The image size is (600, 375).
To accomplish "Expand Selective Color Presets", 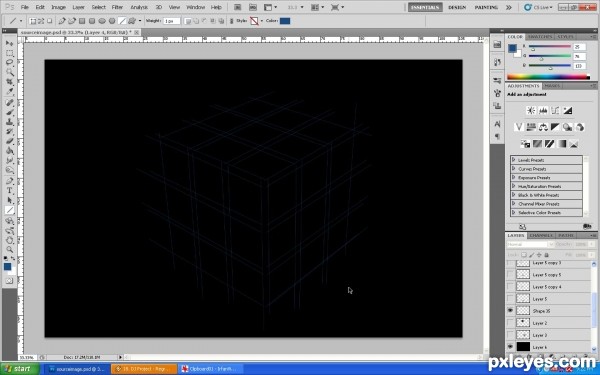I will pyautogui.click(x=514, y=212).
